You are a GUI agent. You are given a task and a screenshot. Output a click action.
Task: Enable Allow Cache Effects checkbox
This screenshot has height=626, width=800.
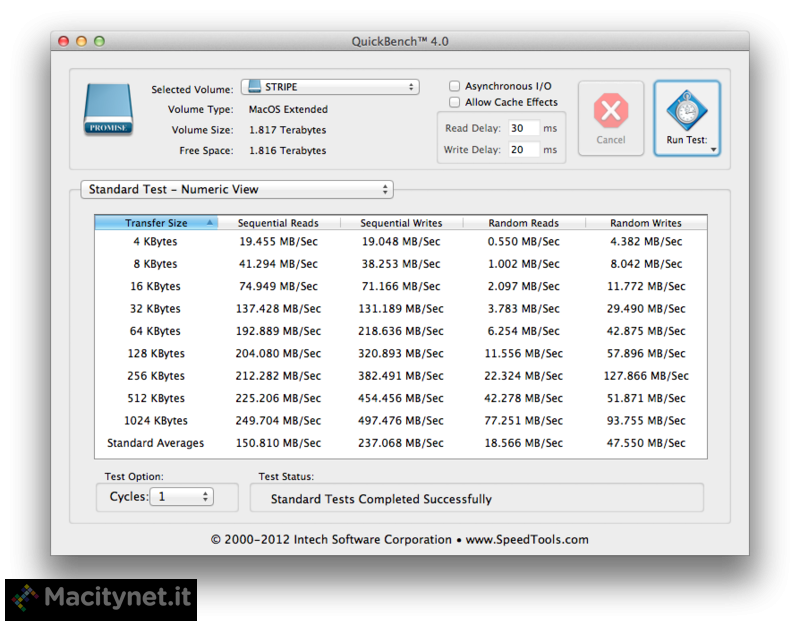pos(454,102)
